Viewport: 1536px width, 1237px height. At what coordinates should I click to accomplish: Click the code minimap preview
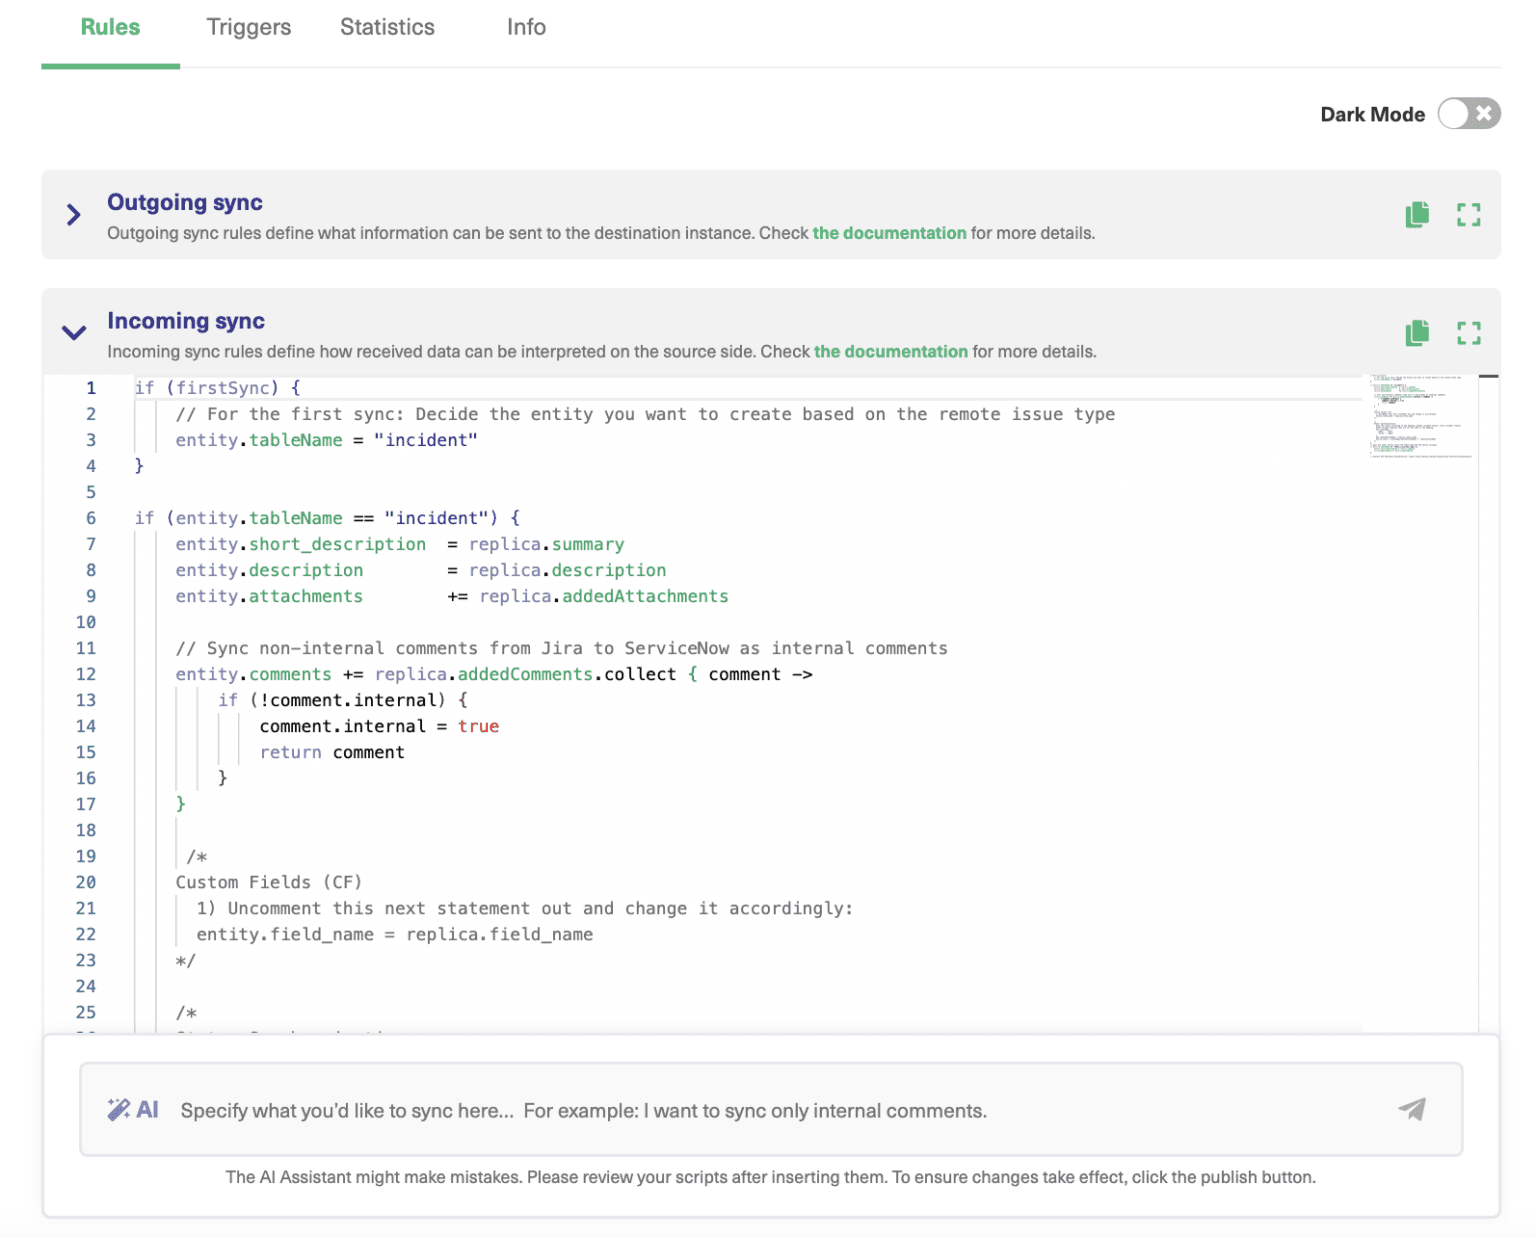1419,418
